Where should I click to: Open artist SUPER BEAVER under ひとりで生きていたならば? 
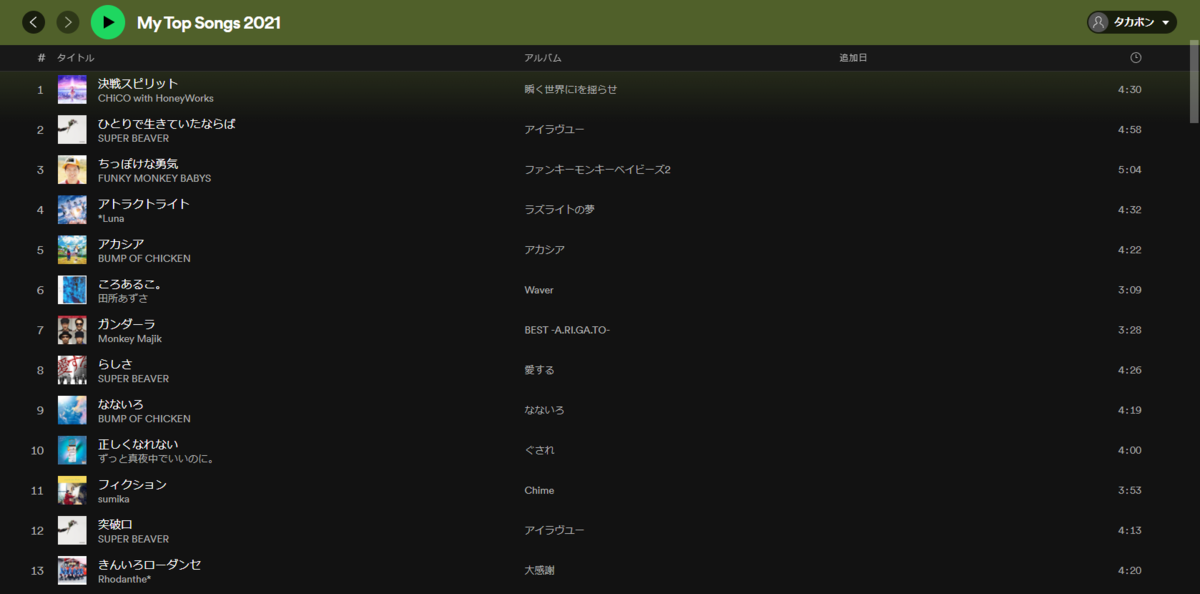(x=133, y=139)
